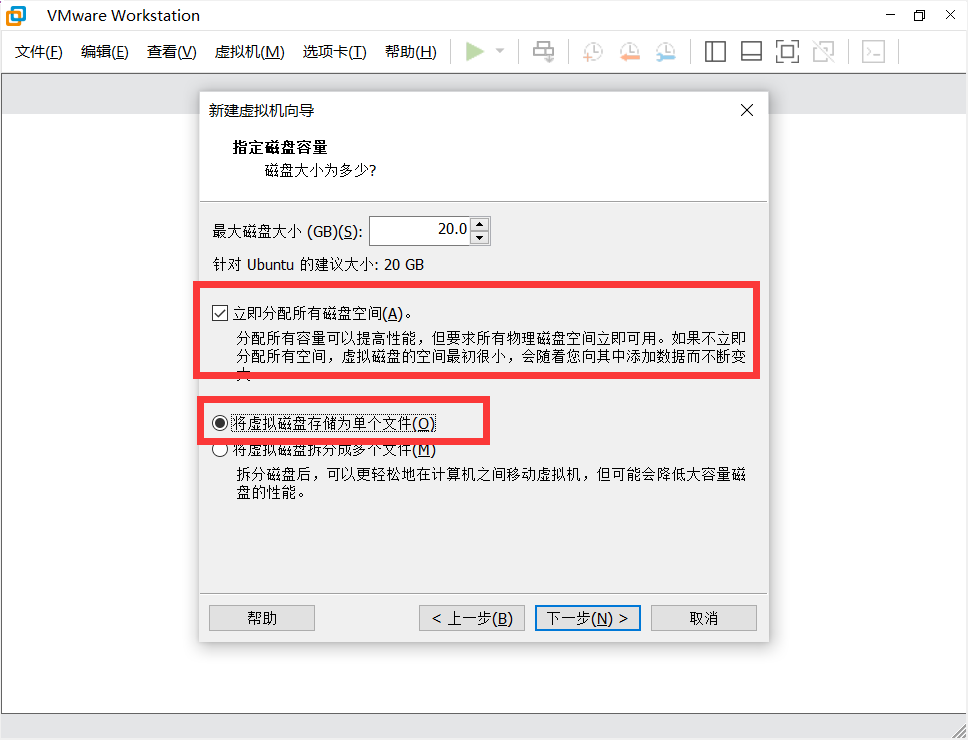Image resolution: width=968 pixels, height=740 pixels.
Task: Close the 新建虚拟机向导 dialog
Action: pyautogui.click(x=747, y=110)
